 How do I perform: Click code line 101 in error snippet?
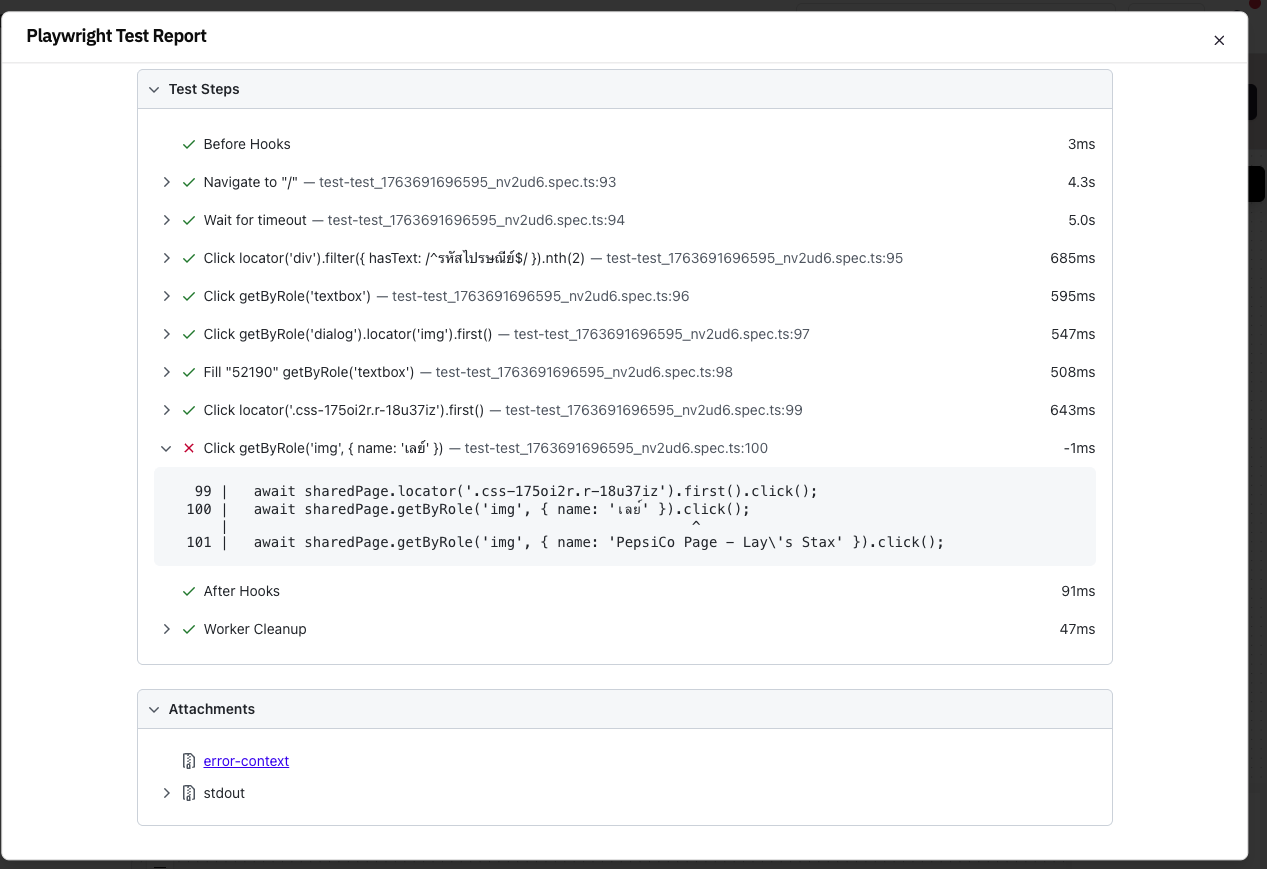(x=598, y=542)
